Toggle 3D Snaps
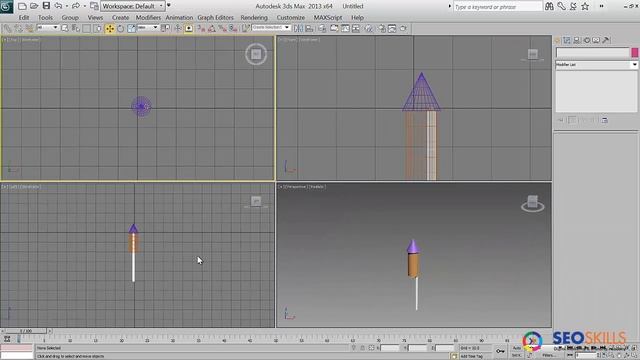 pos(201,28)
